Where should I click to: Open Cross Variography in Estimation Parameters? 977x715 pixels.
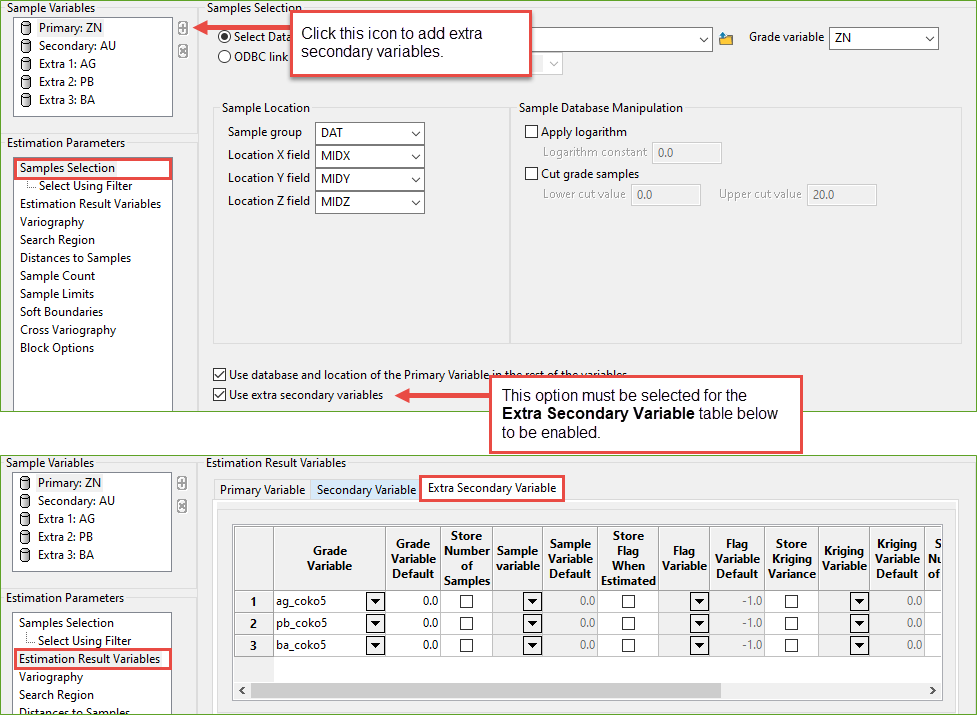(x=68, y=330)
